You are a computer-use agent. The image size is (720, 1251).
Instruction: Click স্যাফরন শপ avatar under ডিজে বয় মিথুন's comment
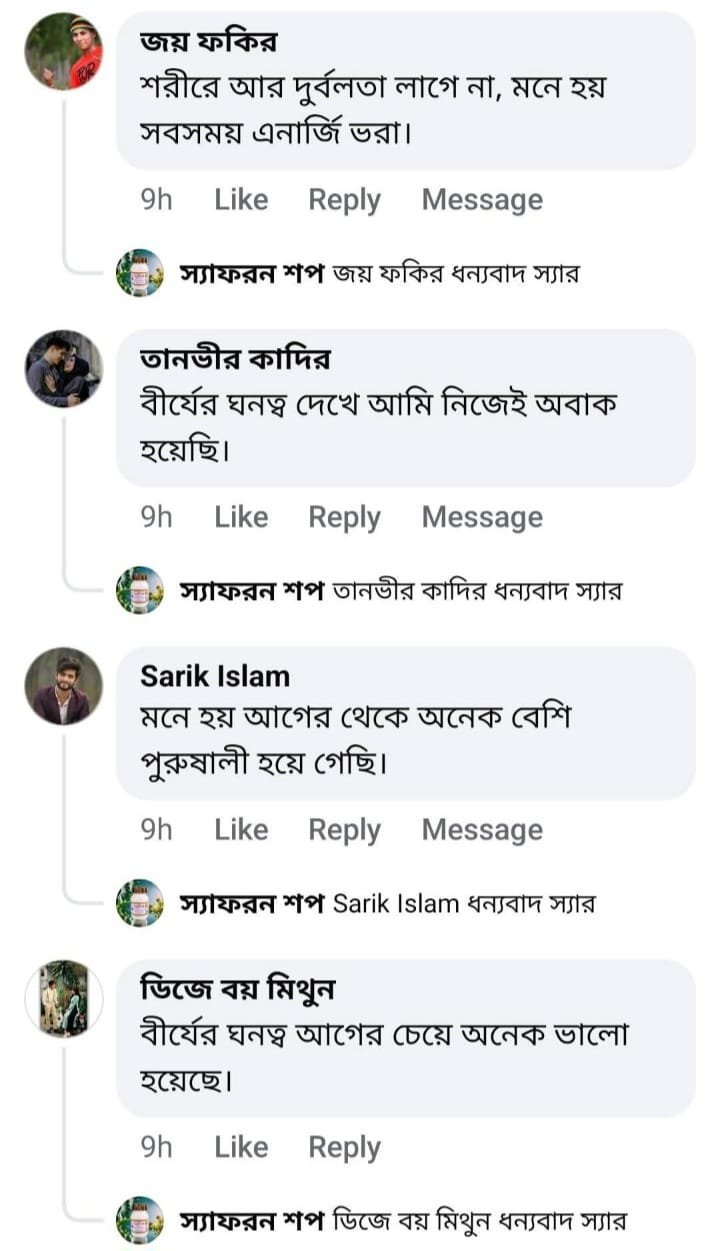140,1220
